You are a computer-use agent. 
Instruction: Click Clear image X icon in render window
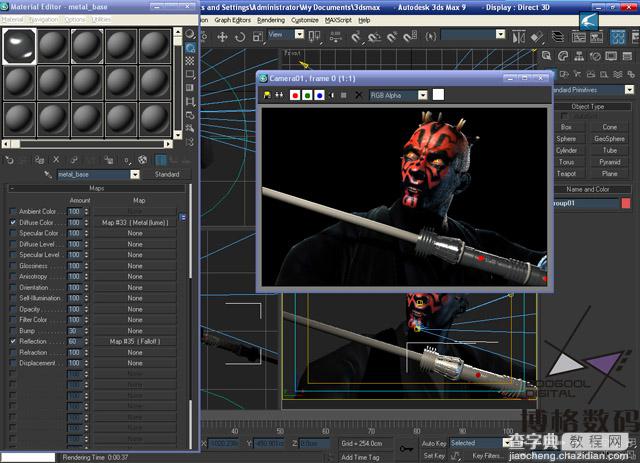(x=358, y=96)
